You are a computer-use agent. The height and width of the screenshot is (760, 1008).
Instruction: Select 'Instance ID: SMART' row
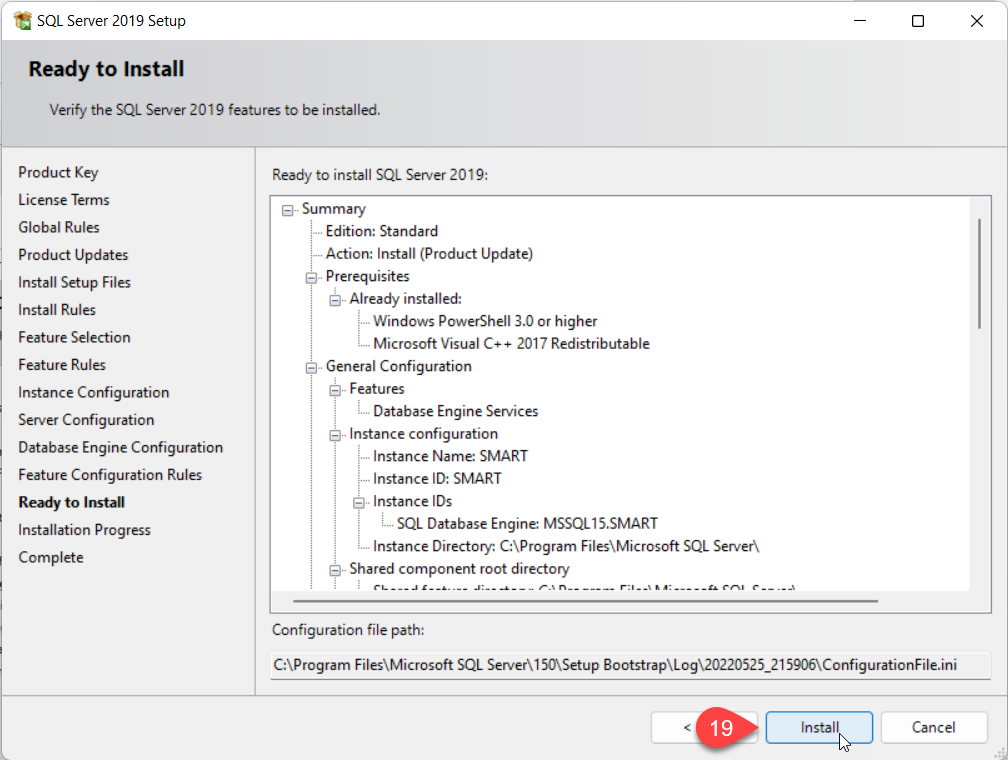pyautogui.click(x=437, y=479)
